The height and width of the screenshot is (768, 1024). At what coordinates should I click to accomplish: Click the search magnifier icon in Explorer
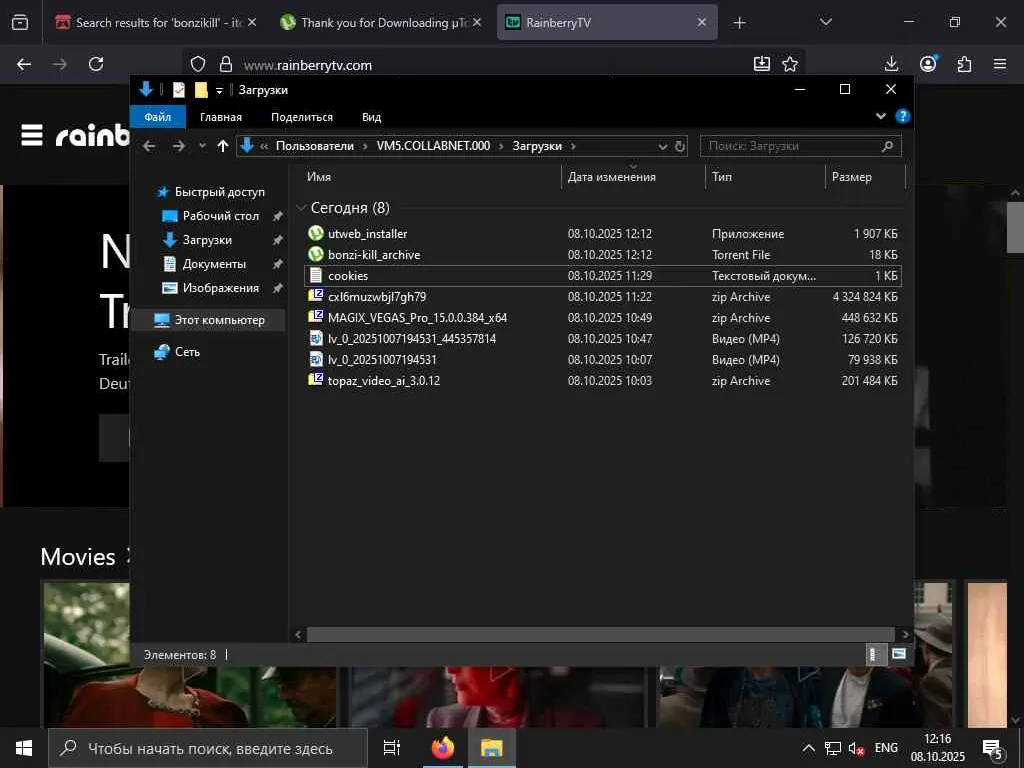coord(887,146)
